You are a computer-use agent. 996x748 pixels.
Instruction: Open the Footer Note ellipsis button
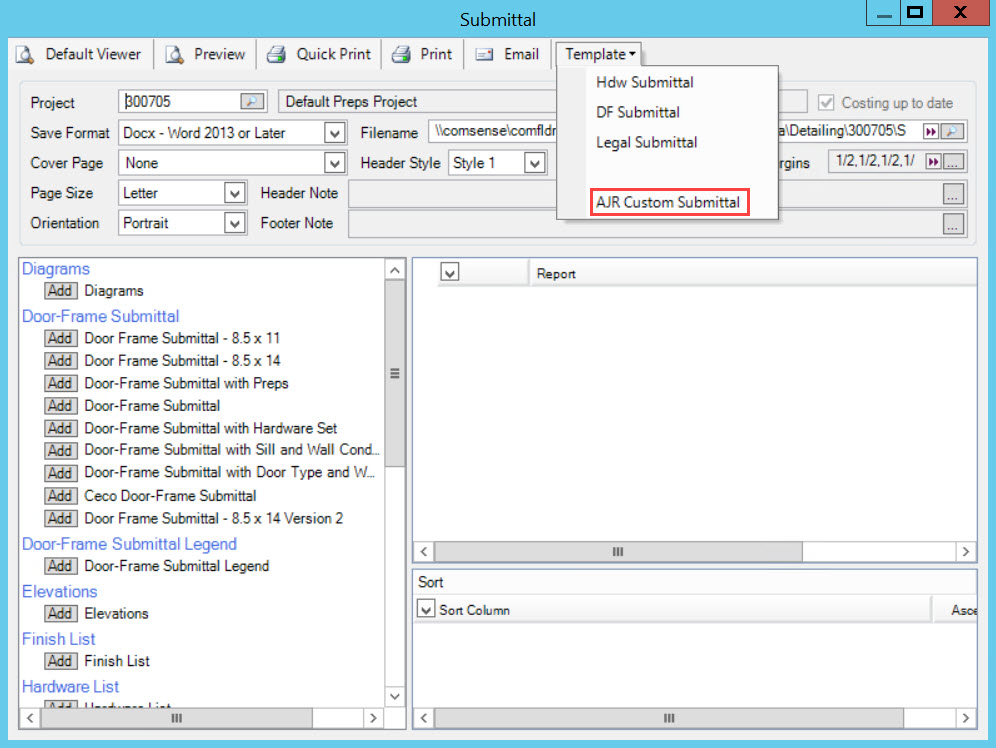pyautogui.click(x=953, y=224)
